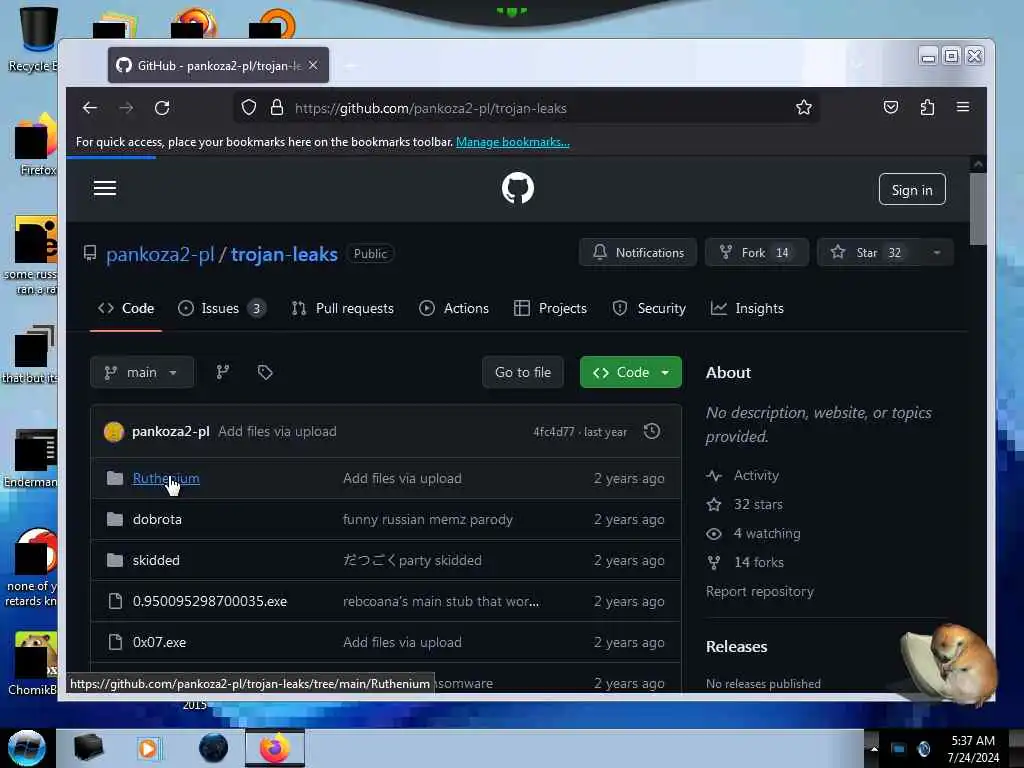The width and height of the screenshot is (1024, 768).
Task: Click Releases heading link
Action: coord(737,647)
